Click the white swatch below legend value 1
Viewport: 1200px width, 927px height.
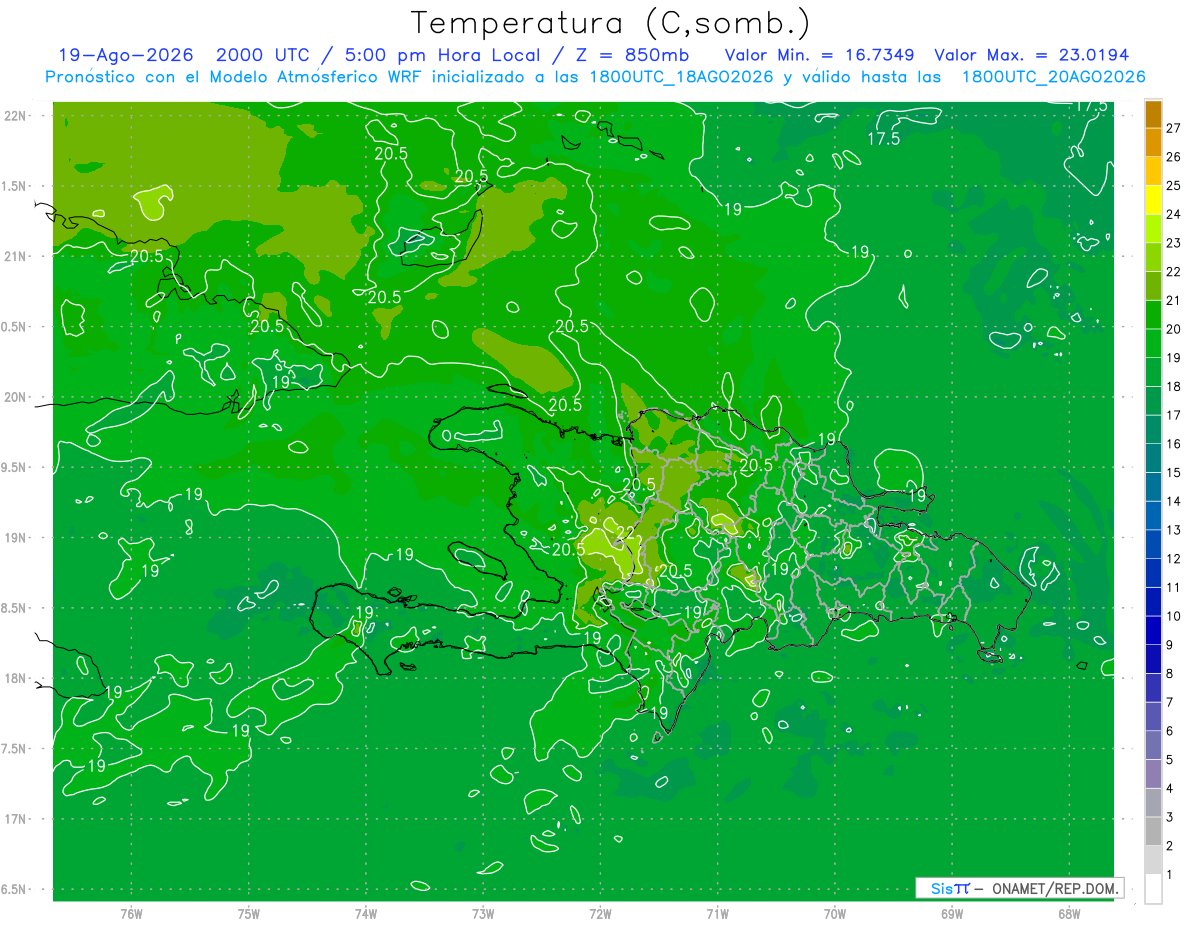point(1153,889)
